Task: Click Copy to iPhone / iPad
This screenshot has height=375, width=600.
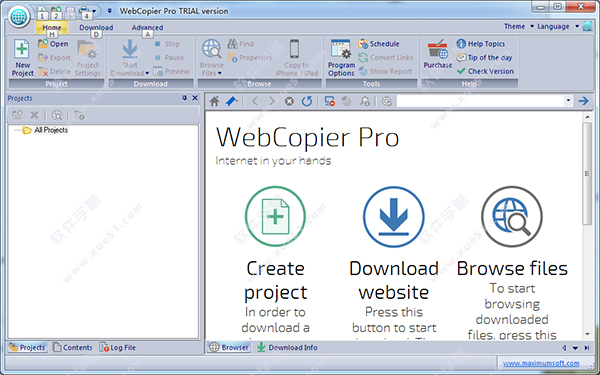Action: [x=297, y=58]
